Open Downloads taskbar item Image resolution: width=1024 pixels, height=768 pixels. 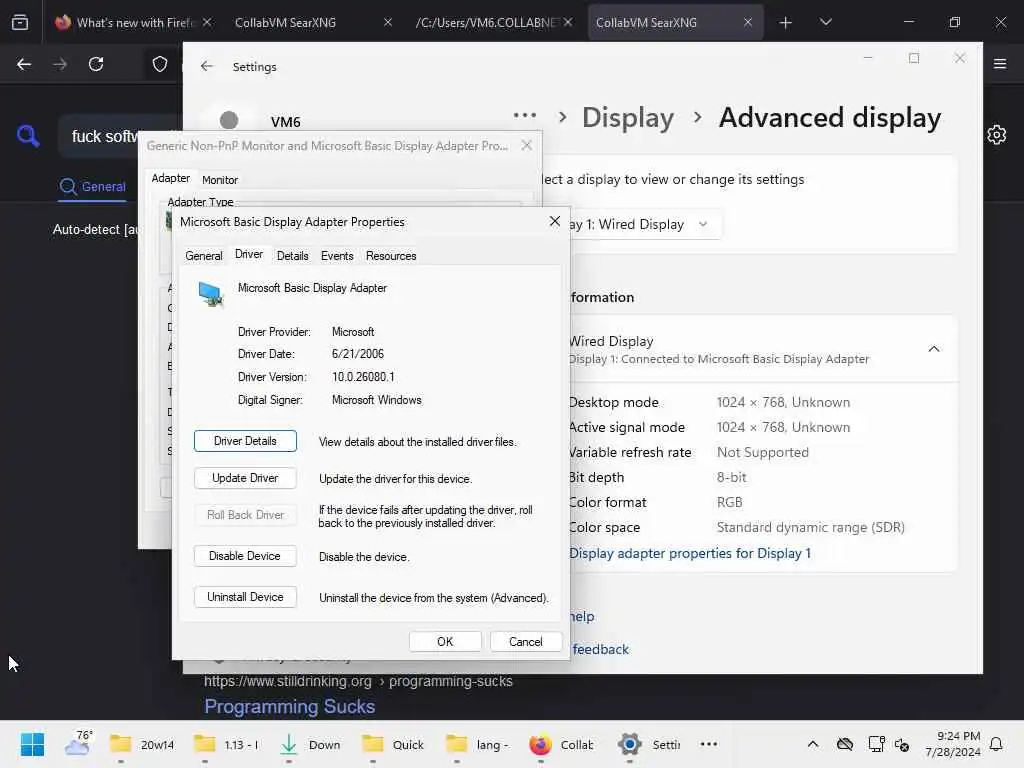pos(310,744)
